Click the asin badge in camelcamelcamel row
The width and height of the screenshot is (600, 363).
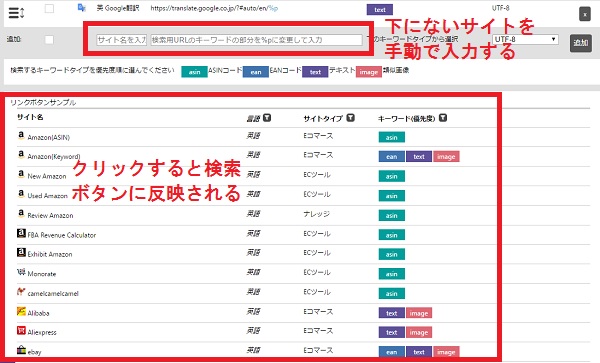(x=391, y=293)
